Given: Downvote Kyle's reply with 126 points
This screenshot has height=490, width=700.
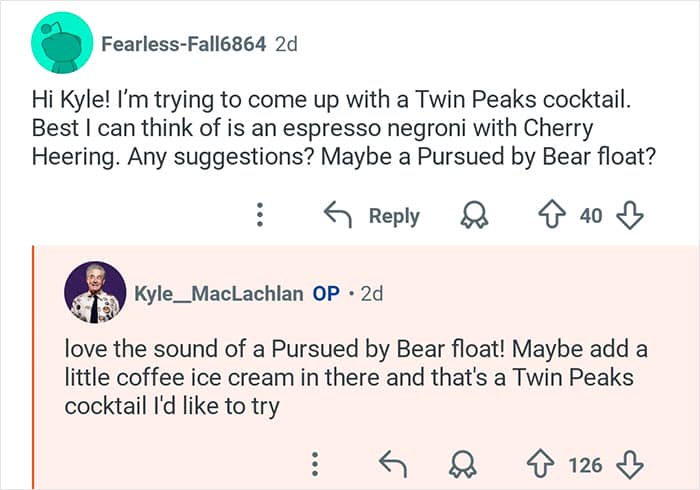Looking at the screenshot, I should (630, 464).
